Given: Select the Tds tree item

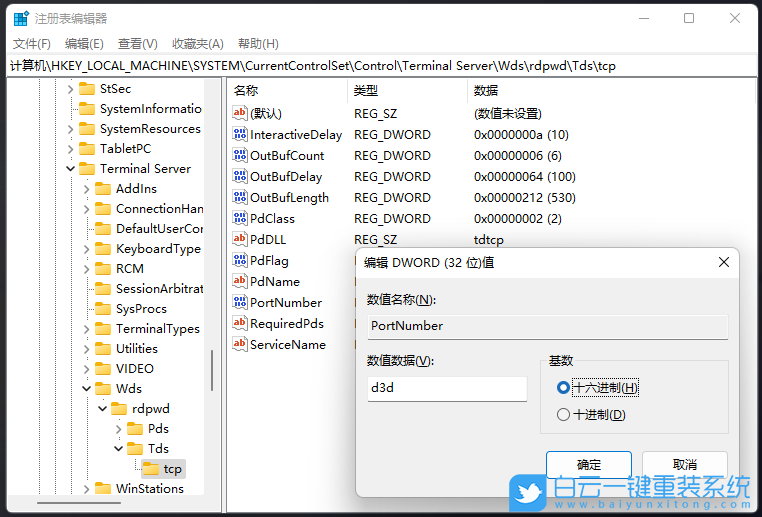Looking at the screenshot, I should 158,448.
